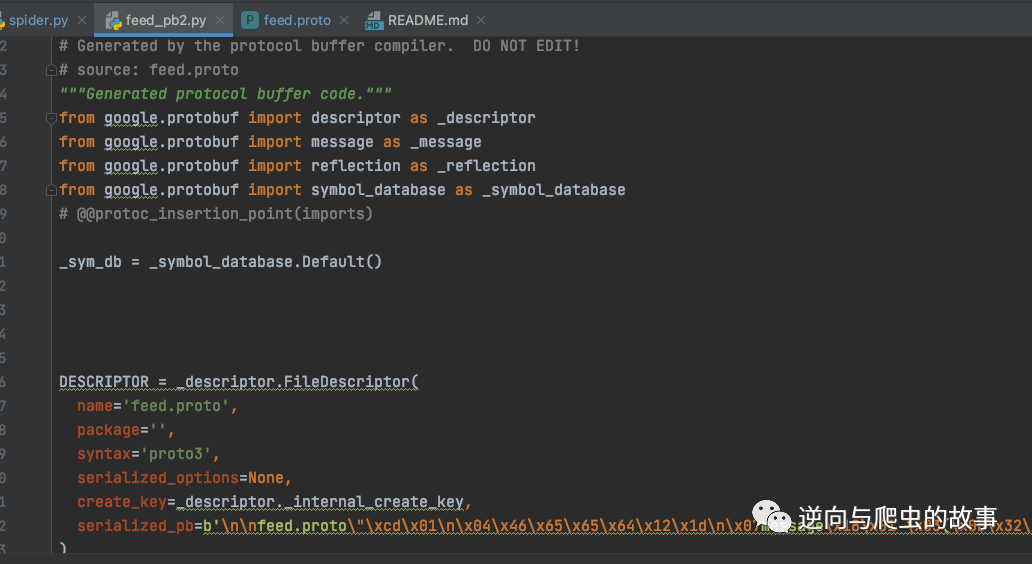Click the proto file icon on feed.proto tab

coord(250,20)
